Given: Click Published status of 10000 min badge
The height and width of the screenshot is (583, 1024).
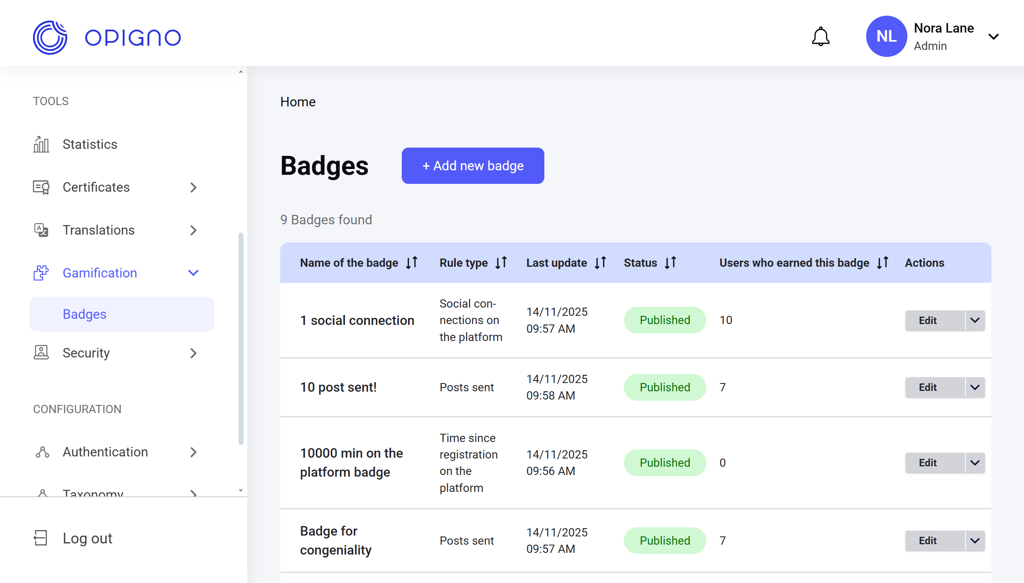Looking at the screenshot, I should (665, 462).
